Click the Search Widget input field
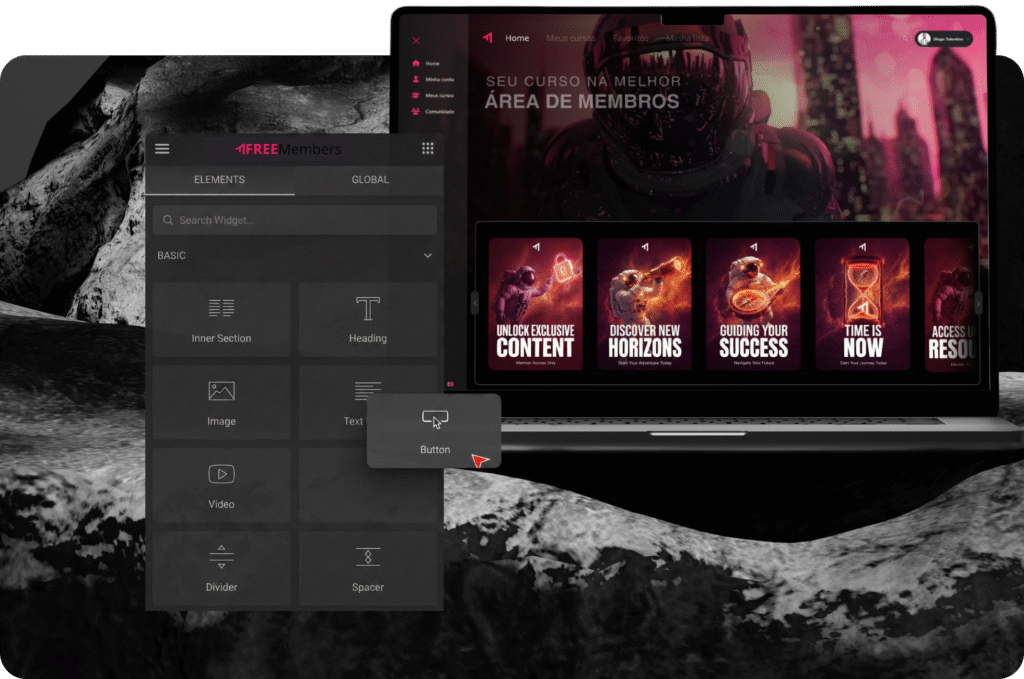The width and height of the screenshot is (1024, 679). tap(295, 220)
